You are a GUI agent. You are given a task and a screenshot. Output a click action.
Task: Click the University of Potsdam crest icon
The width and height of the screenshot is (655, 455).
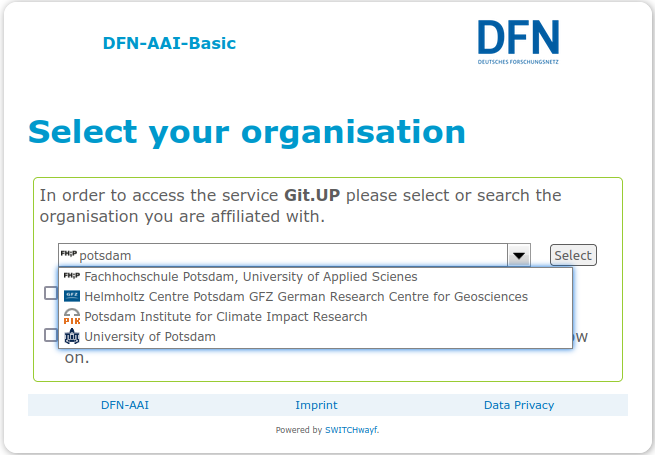pos(72,336)
